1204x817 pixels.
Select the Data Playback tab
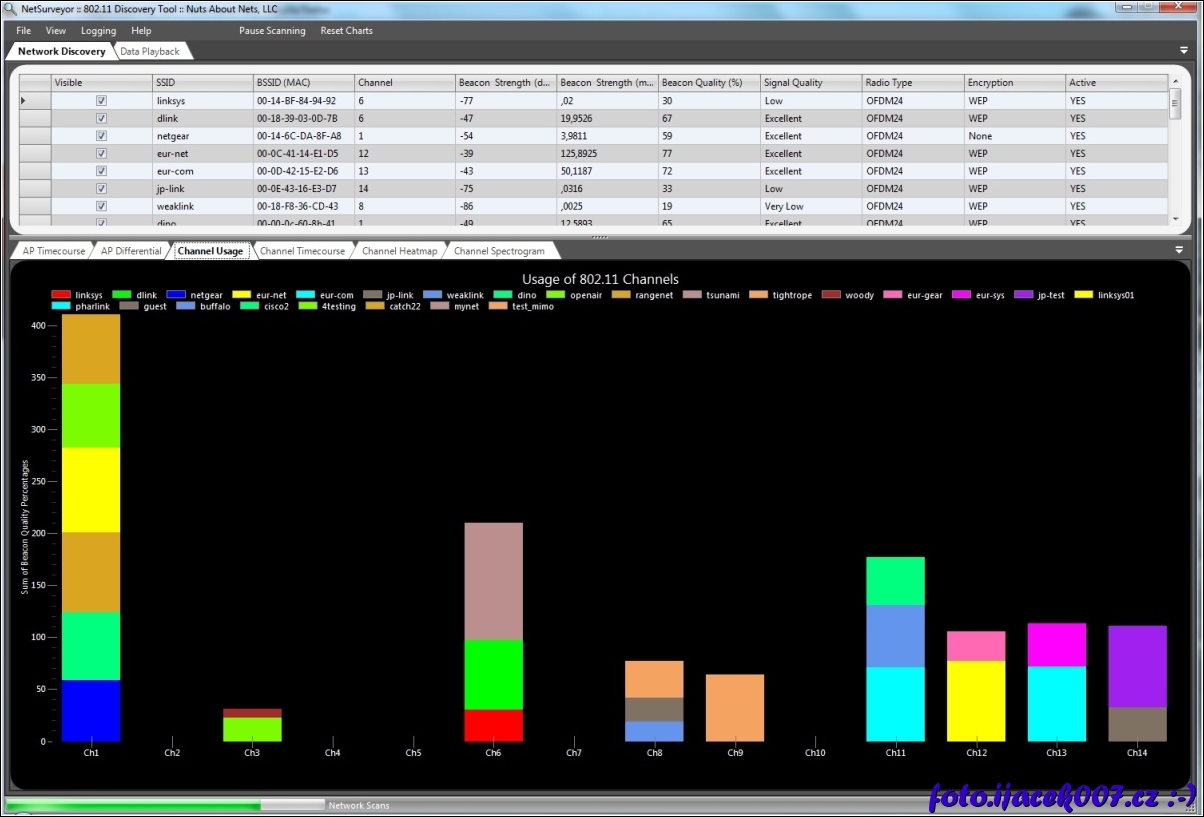click(150, 51)
